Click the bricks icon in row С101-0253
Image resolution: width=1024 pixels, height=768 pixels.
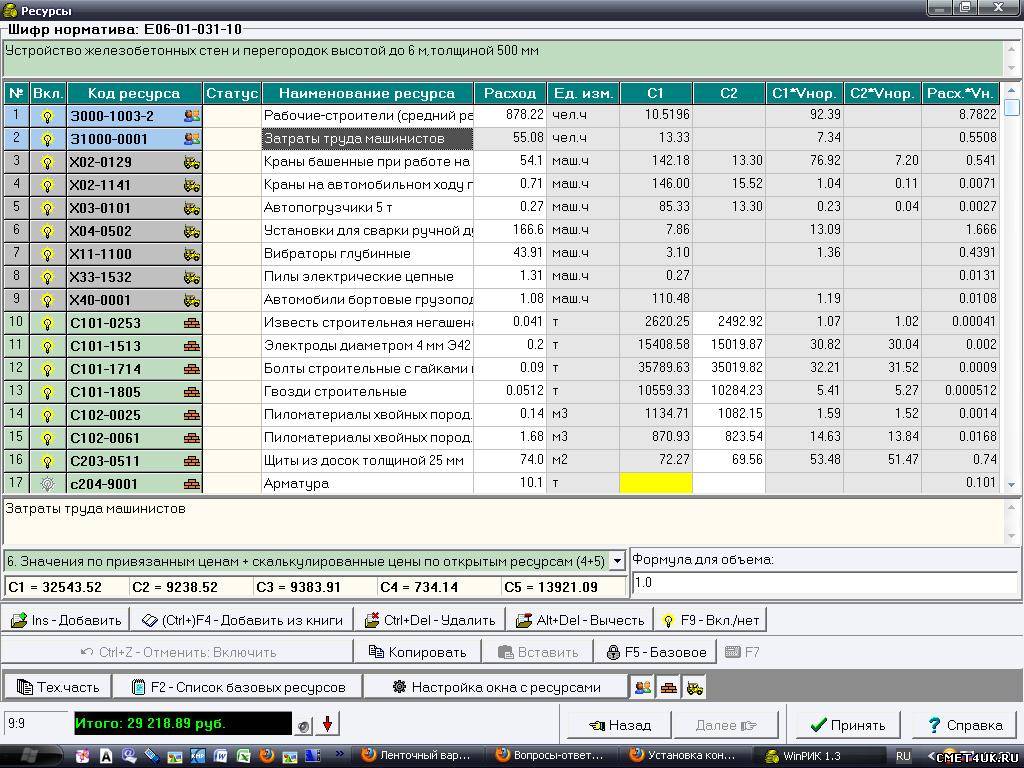coord(191,323)
